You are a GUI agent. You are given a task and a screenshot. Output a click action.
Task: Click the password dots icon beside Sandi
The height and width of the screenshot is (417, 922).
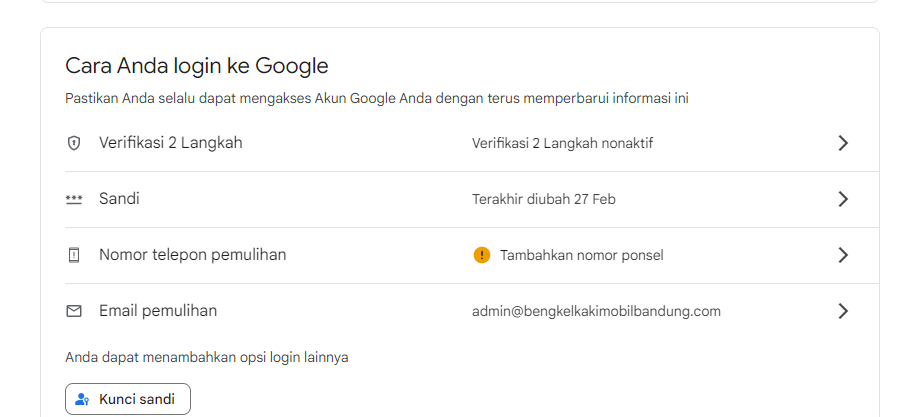[x=74, y=199]
